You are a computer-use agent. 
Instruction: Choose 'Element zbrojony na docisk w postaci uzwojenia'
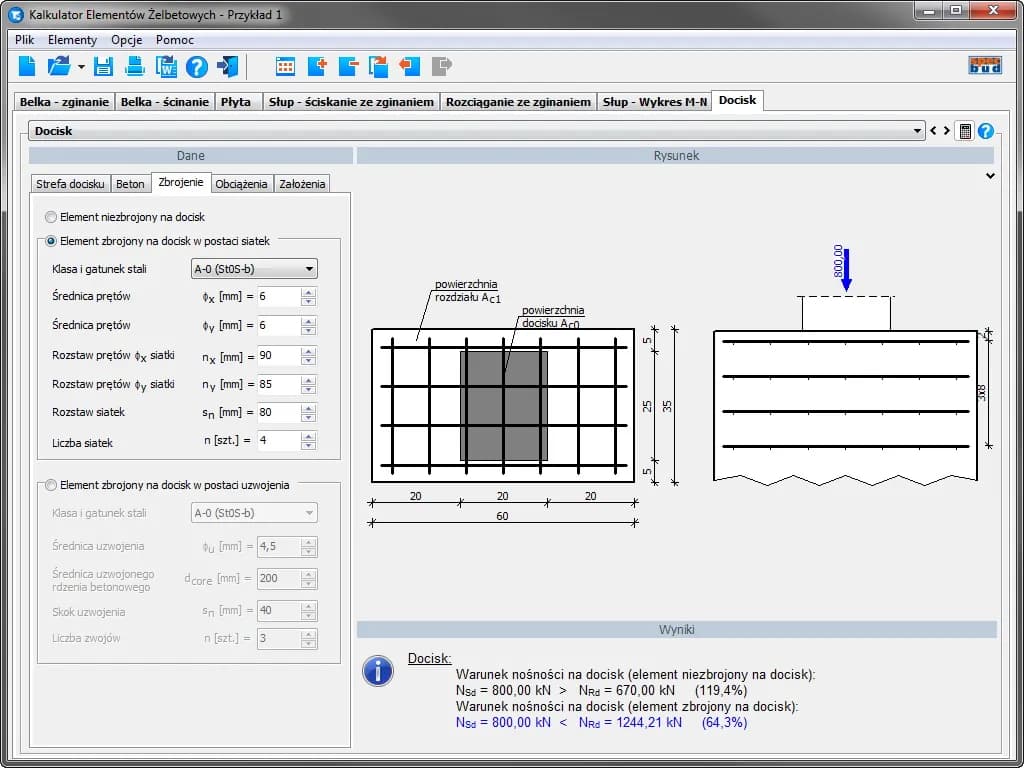[51, 485]
